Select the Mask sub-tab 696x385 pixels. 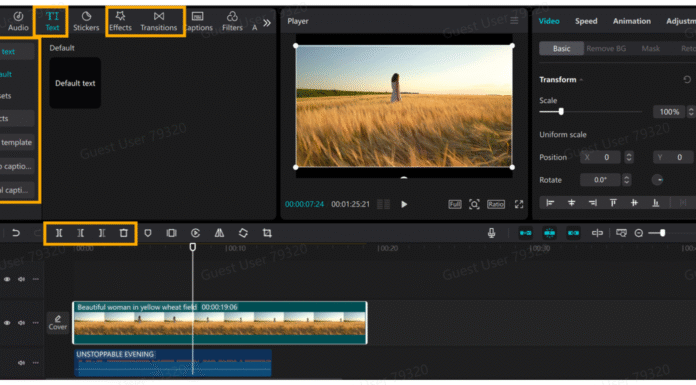(650, 48)
